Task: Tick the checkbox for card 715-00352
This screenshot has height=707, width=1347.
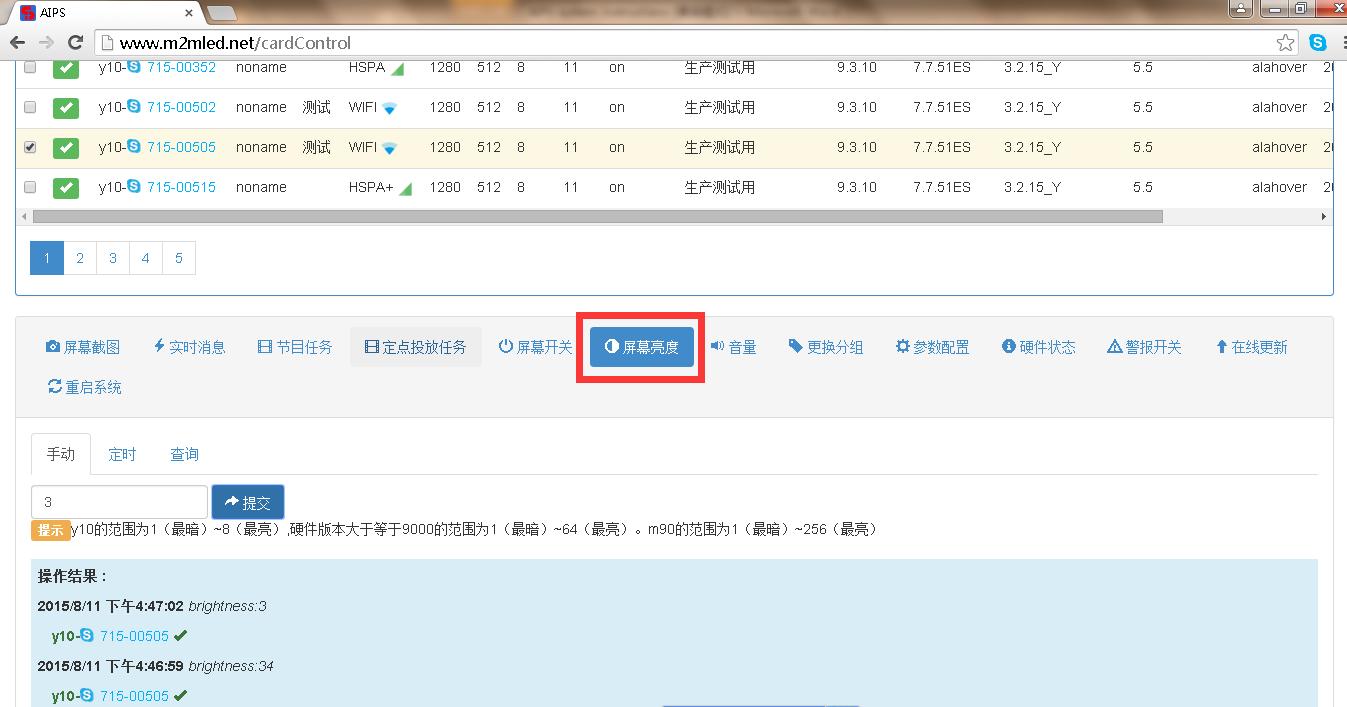Action: pyautogui.click(x=30, y=67)
